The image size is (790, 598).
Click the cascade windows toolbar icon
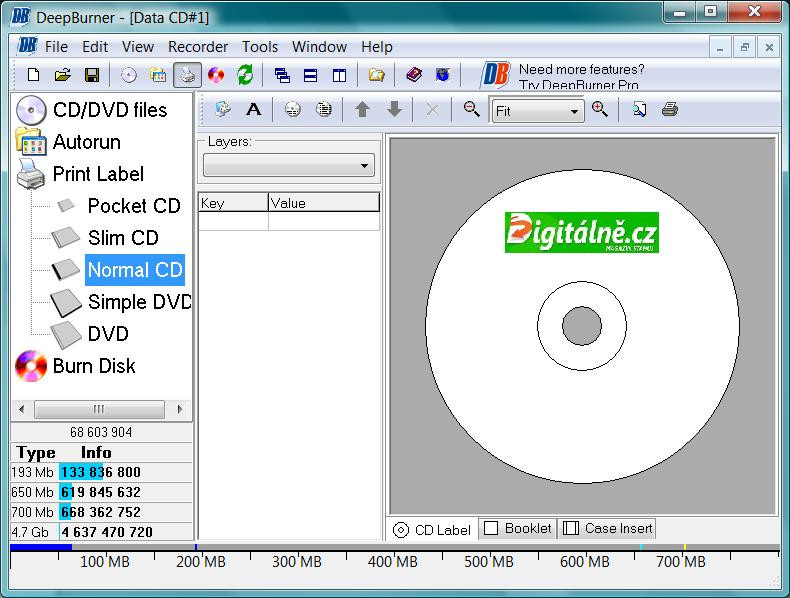coord(282,75)
